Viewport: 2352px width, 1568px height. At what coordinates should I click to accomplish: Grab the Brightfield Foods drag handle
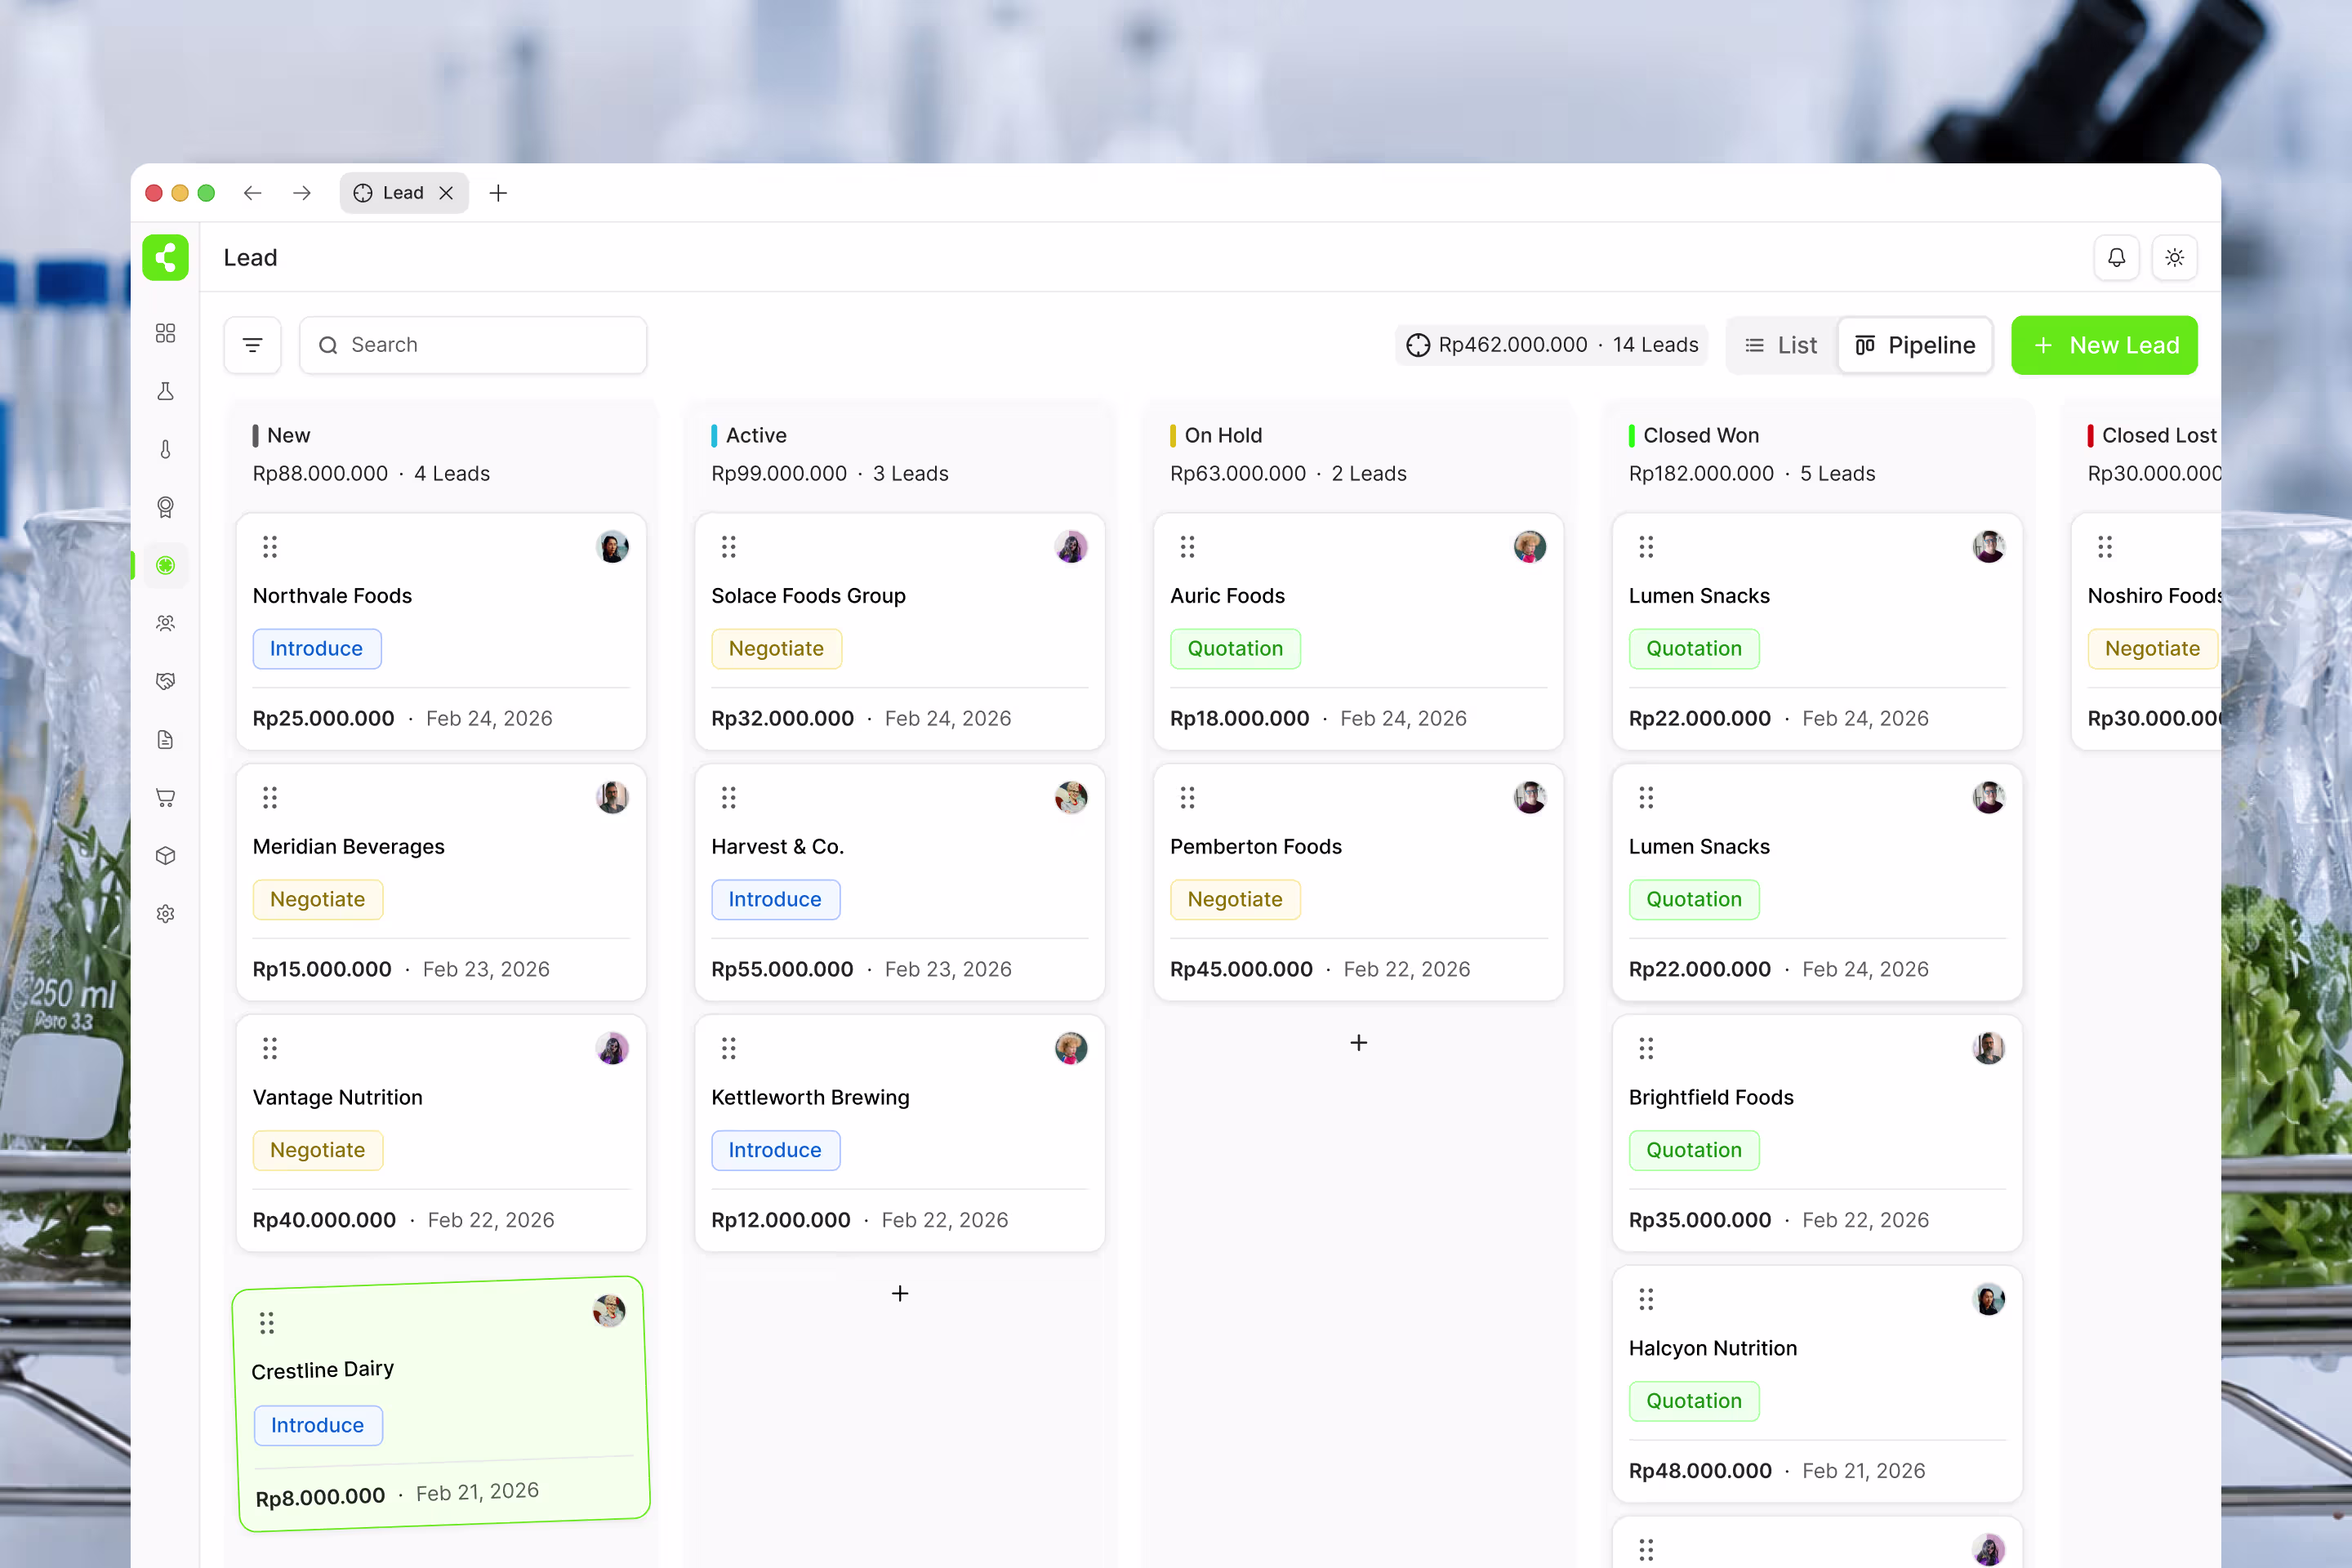click(x=1647, y=1048)
